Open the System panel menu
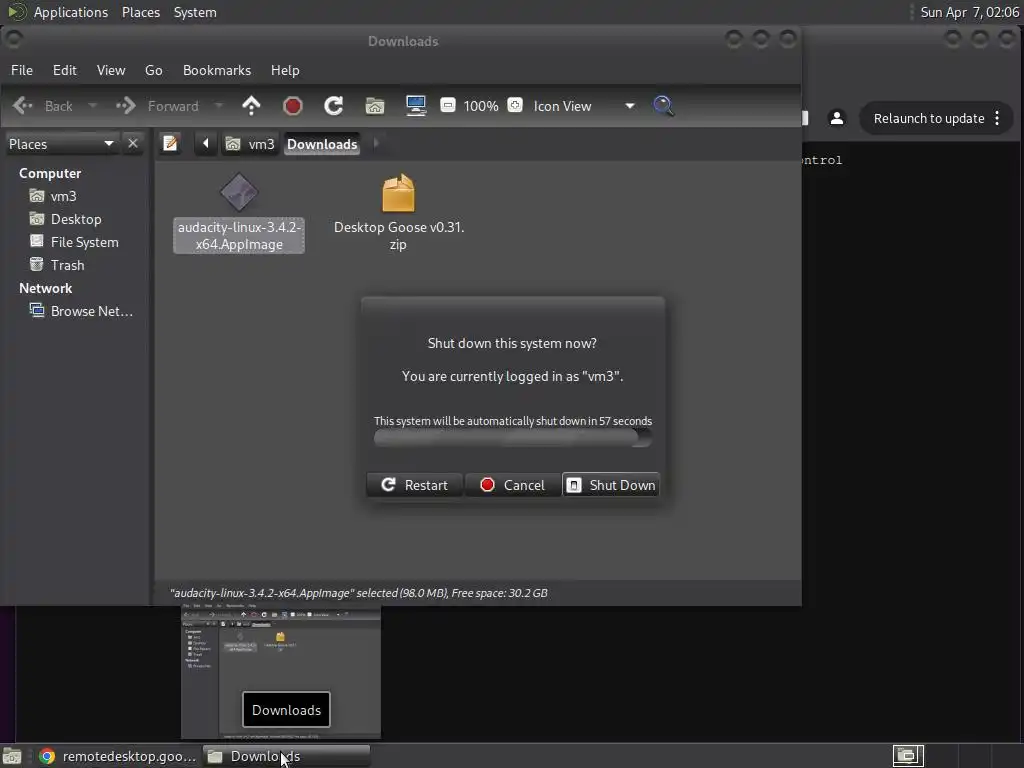1024x768 pixels. pos(195,12)
